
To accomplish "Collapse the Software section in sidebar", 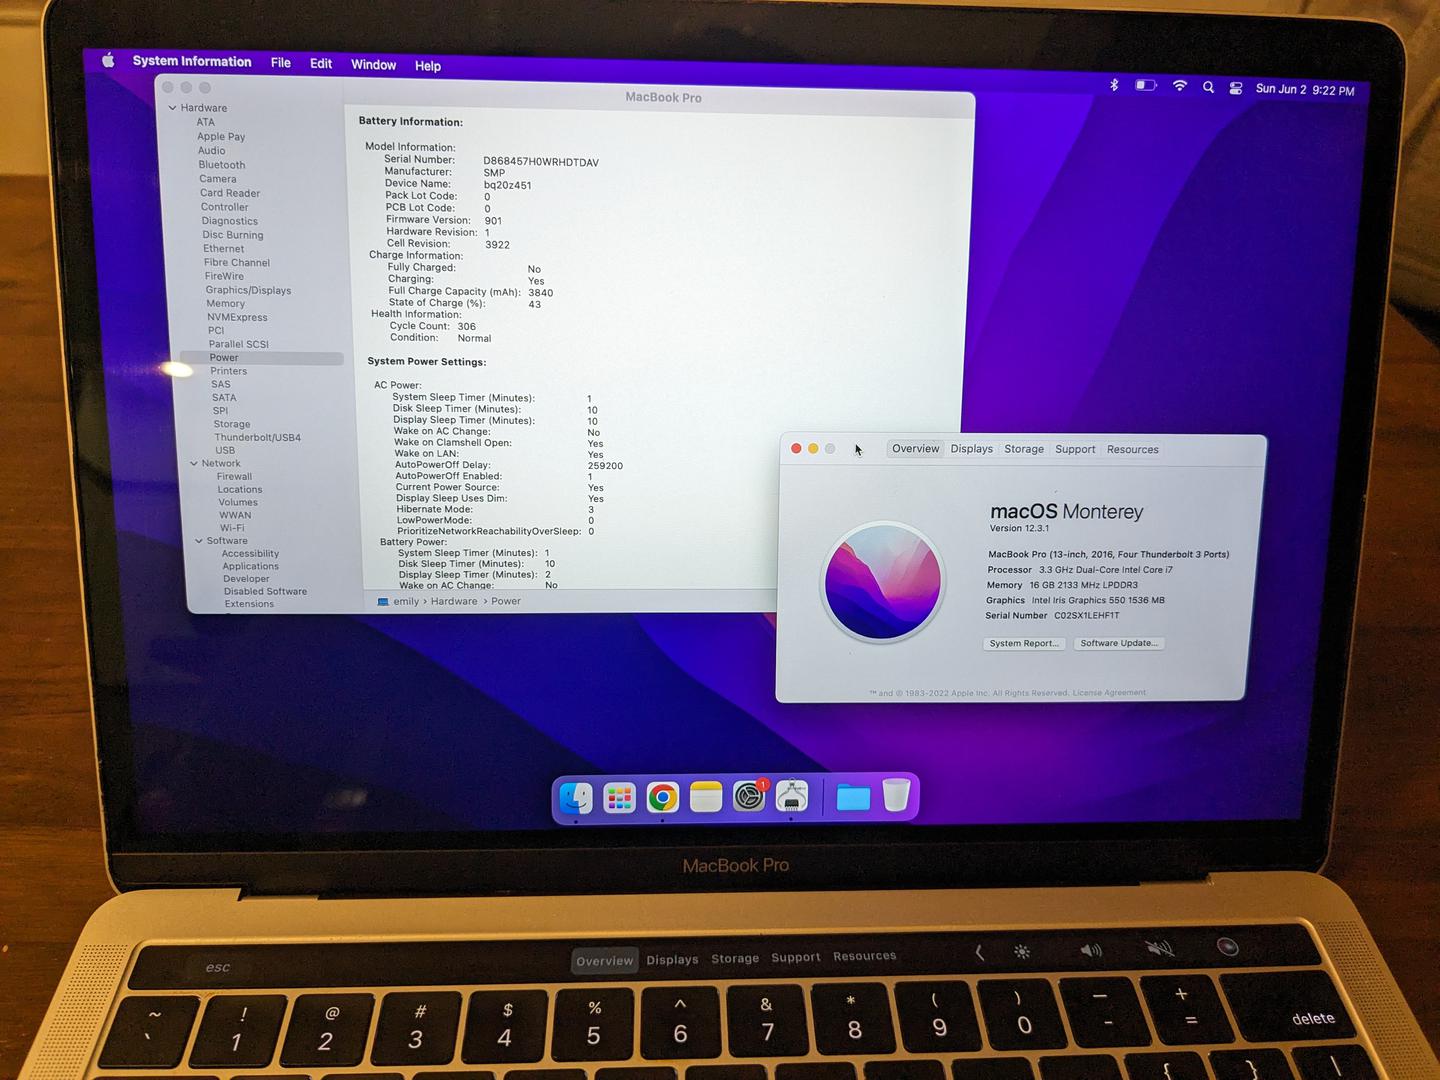I will 199,541.
